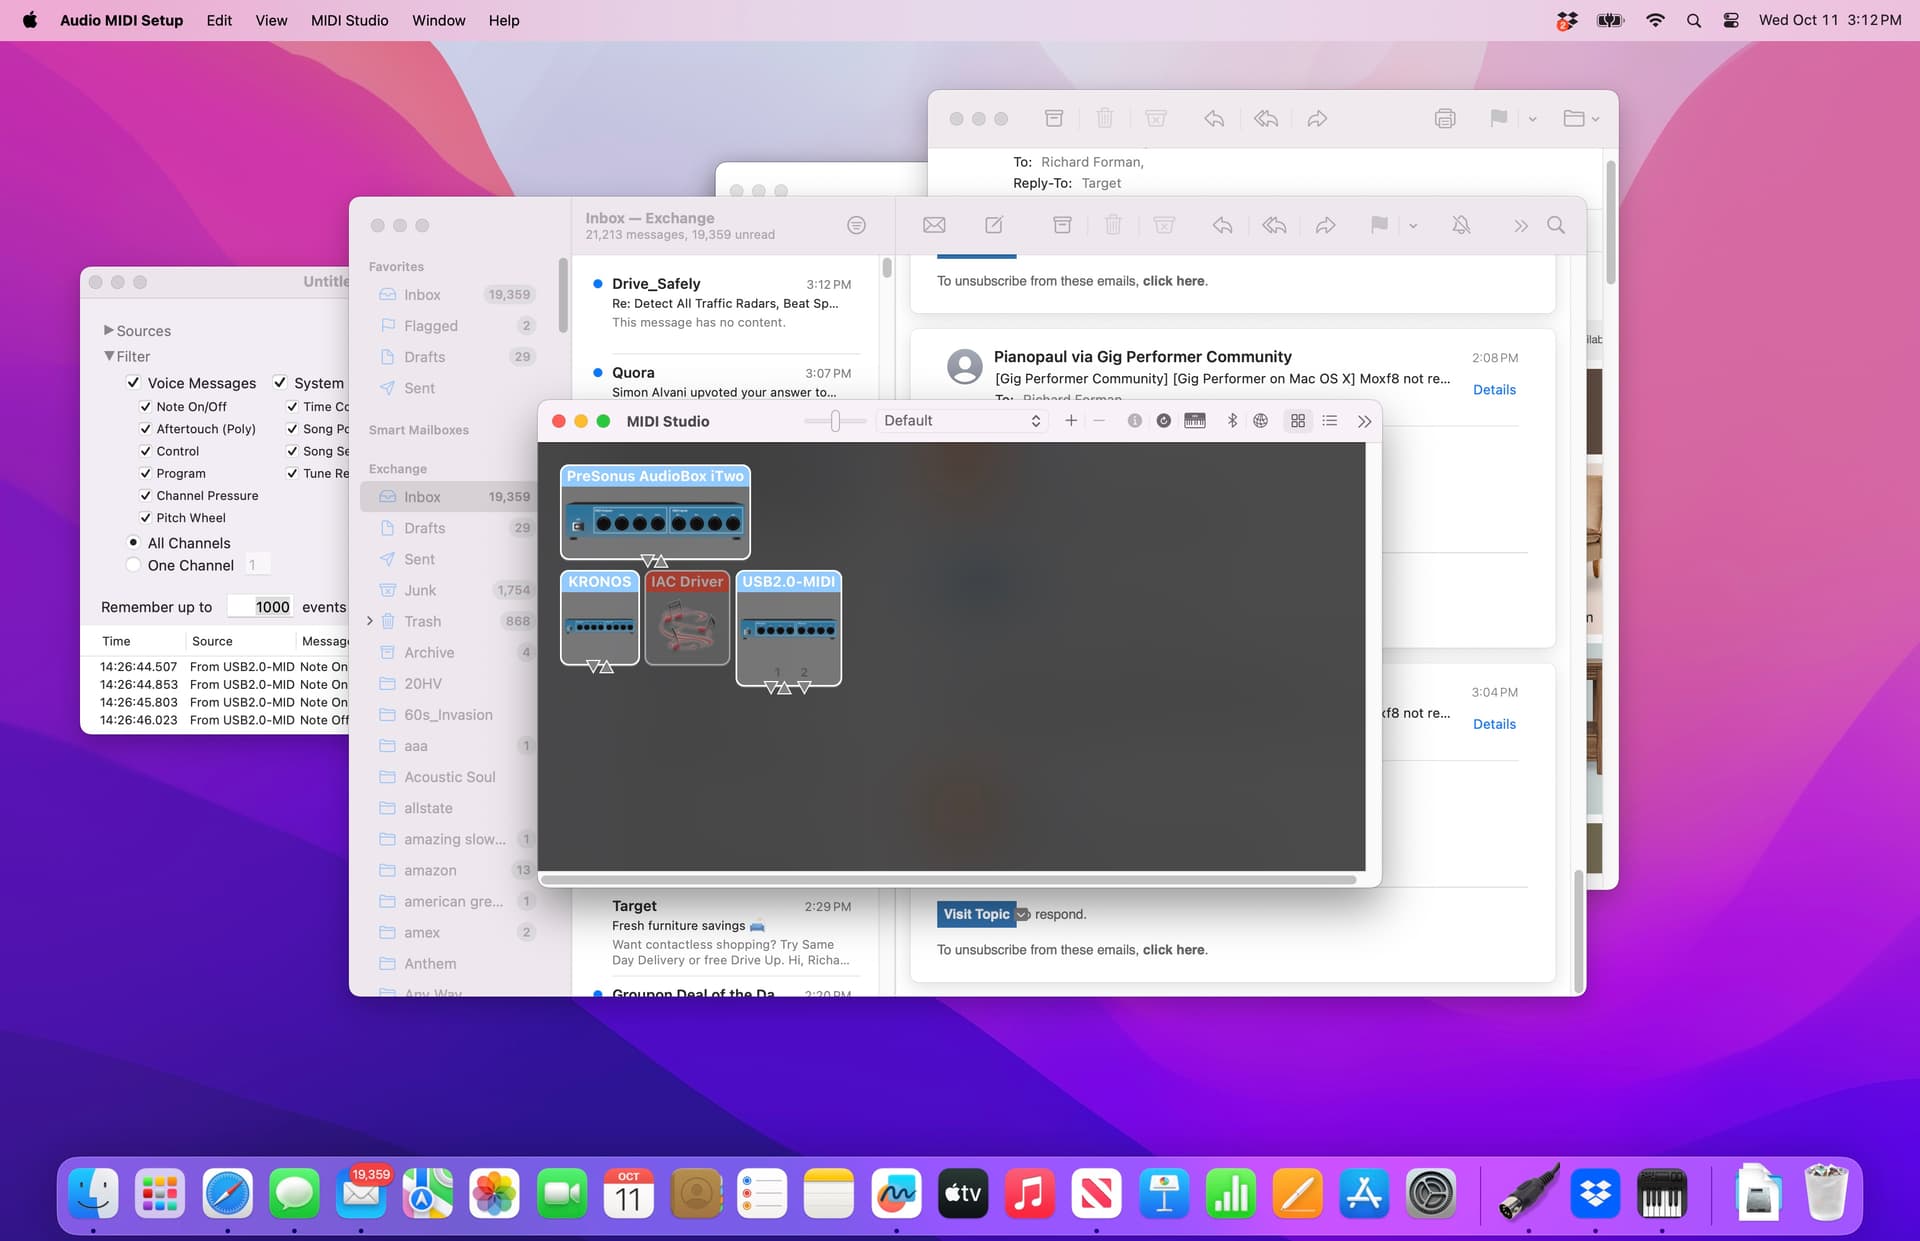
Task: Expand the Trash mailbox tree in Mail
Action: [x=369, y=621]
